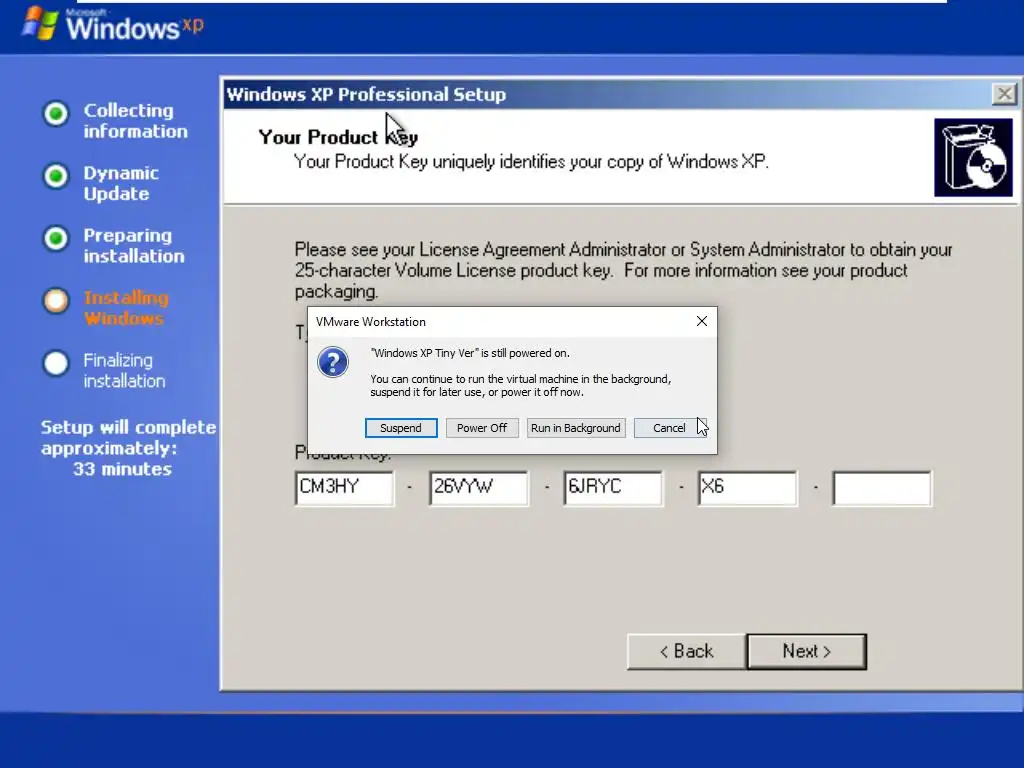Click the Suspend button in VMware dialog

point(401,428)
